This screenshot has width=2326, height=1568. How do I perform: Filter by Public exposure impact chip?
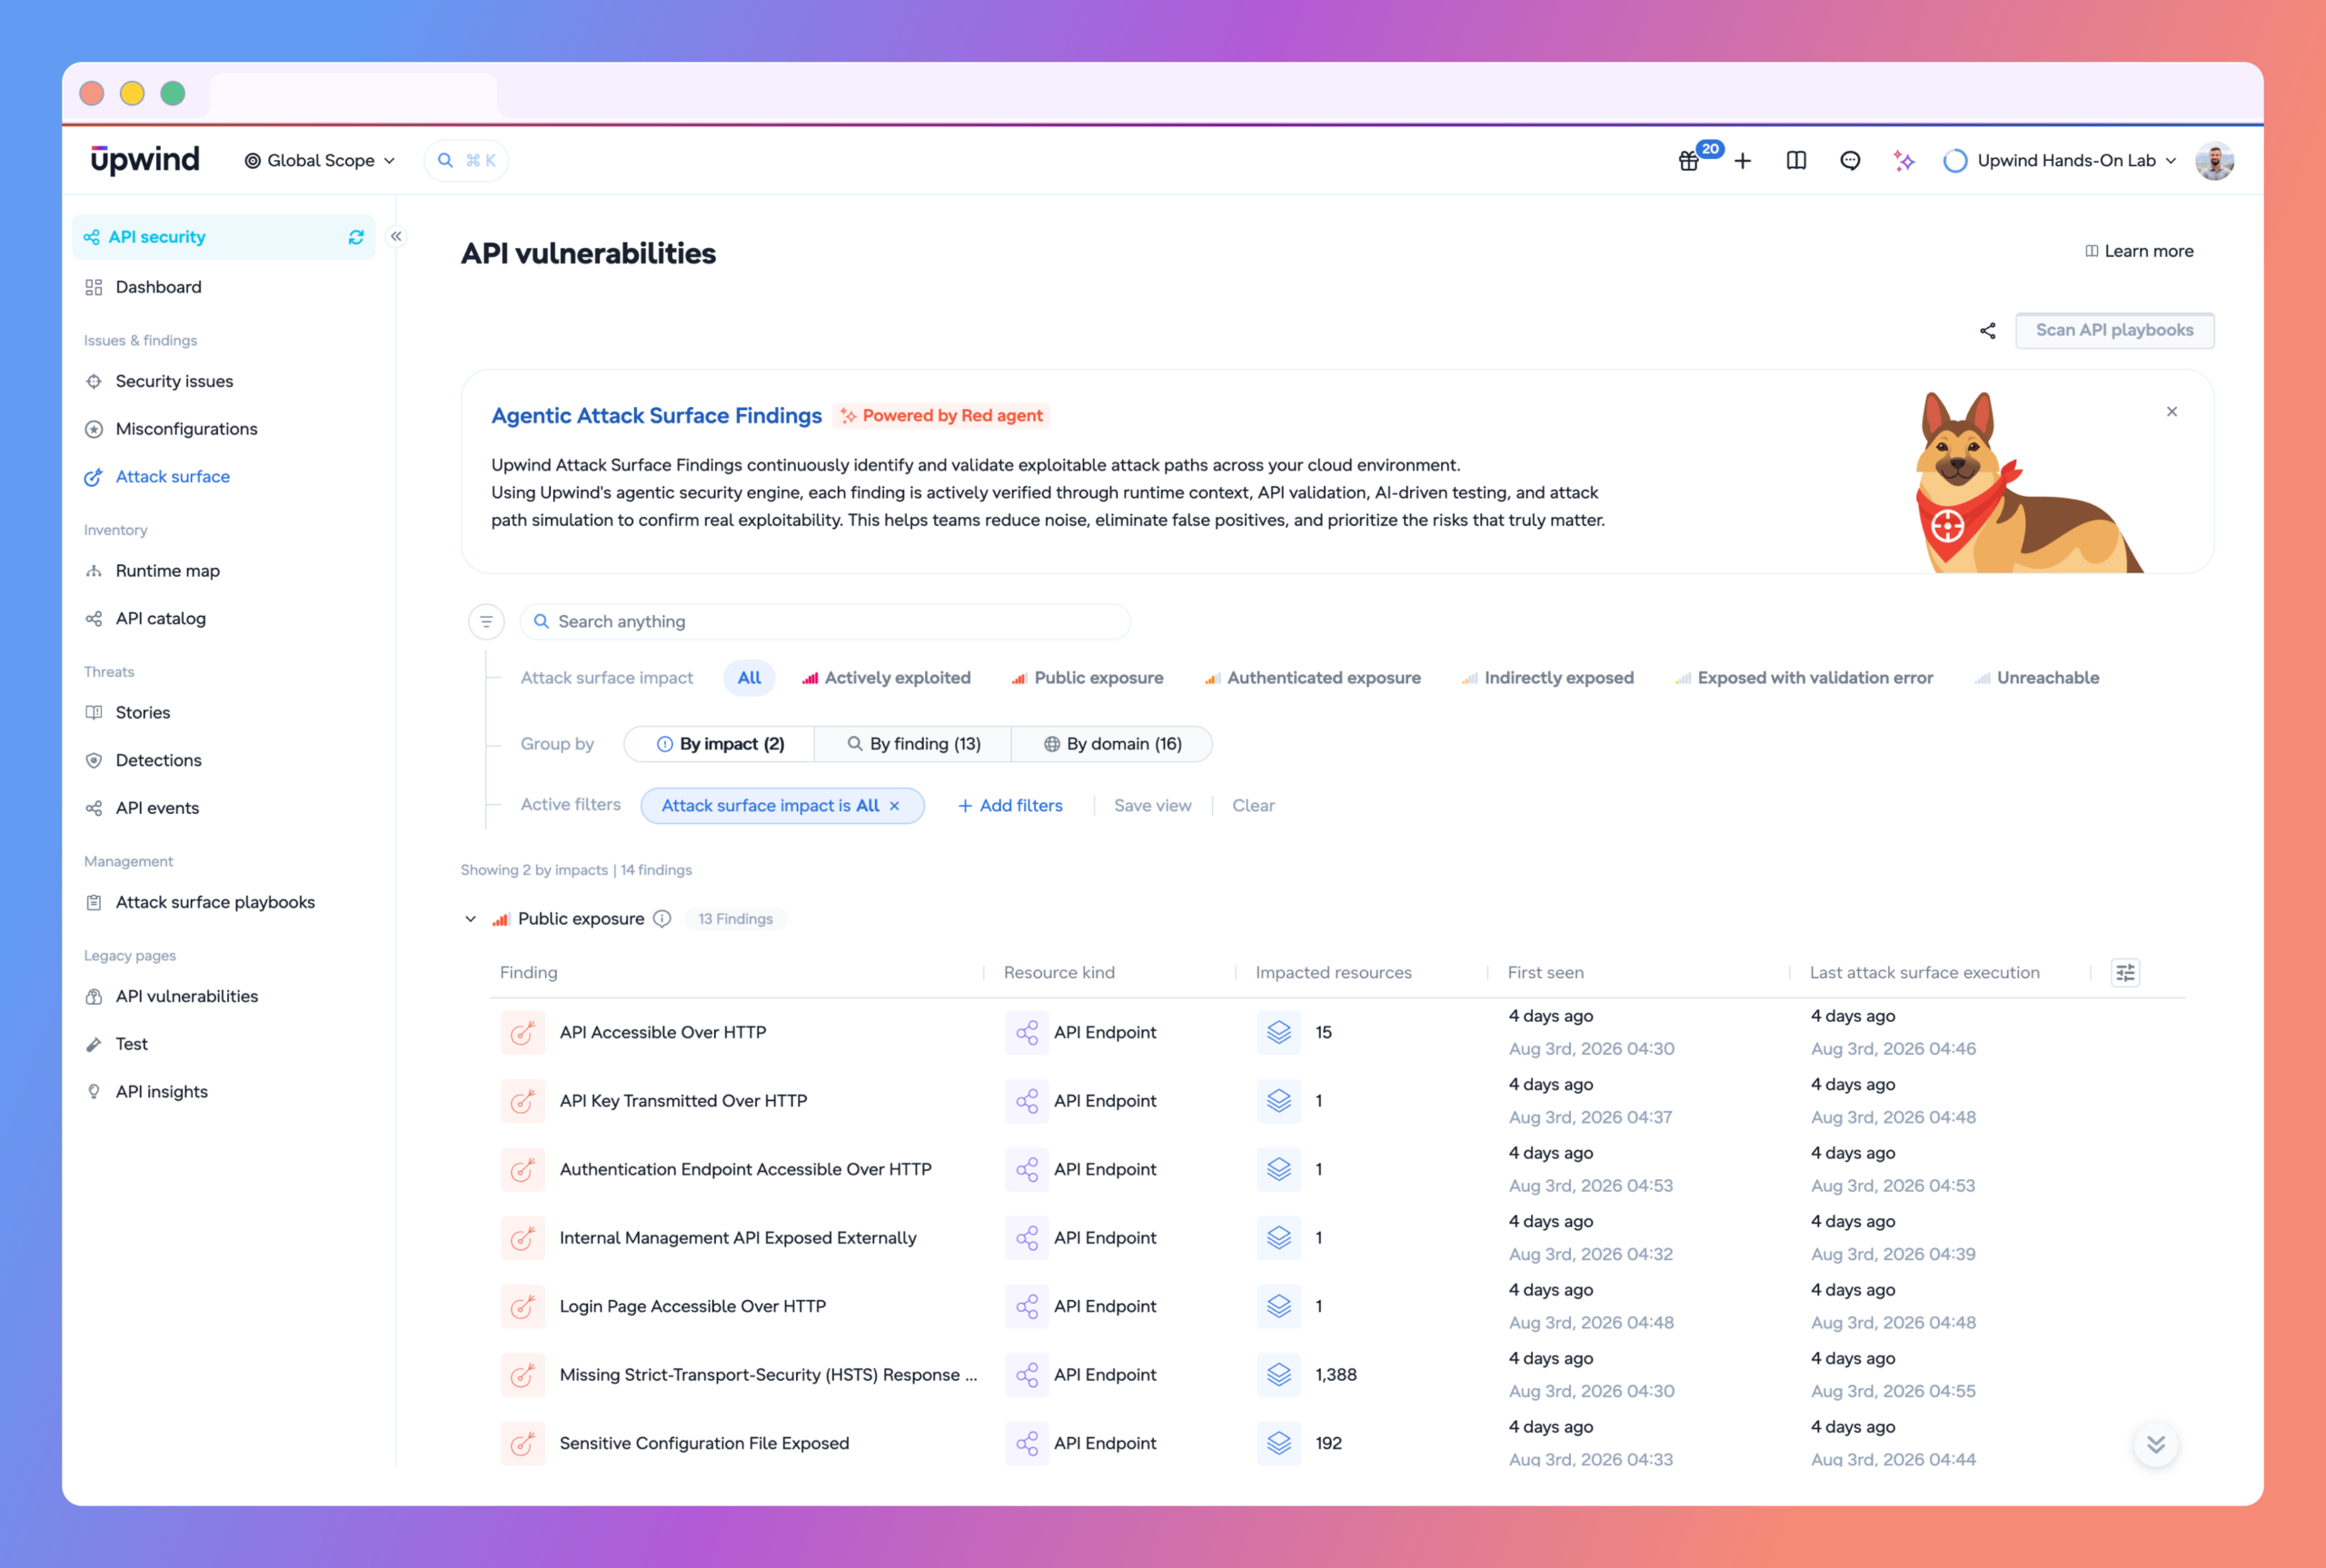pyautogui.click(x=1087, y=678)
